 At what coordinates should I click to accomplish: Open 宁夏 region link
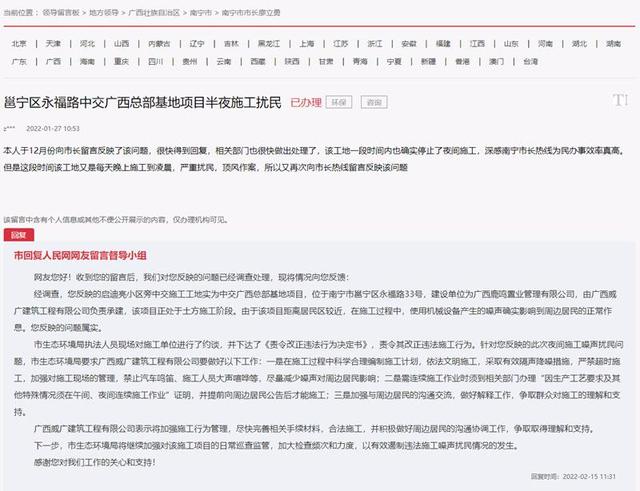394,61
